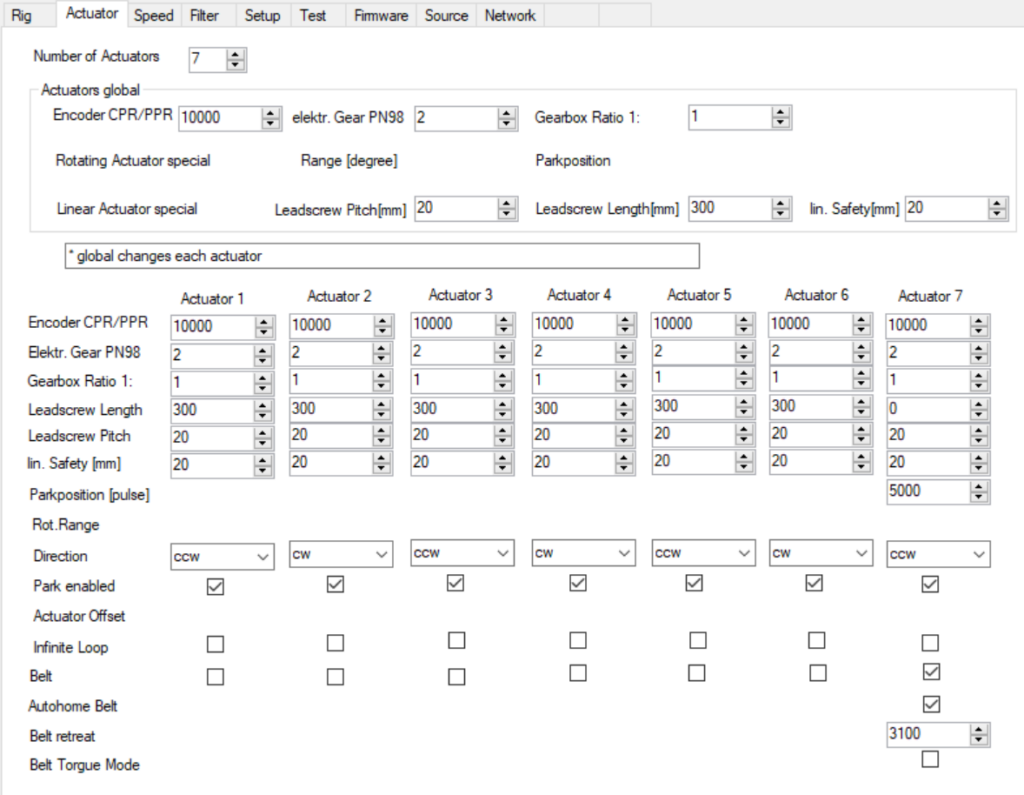Decrease the global Encoder CPR/PPR value

[x=268, y=123]
